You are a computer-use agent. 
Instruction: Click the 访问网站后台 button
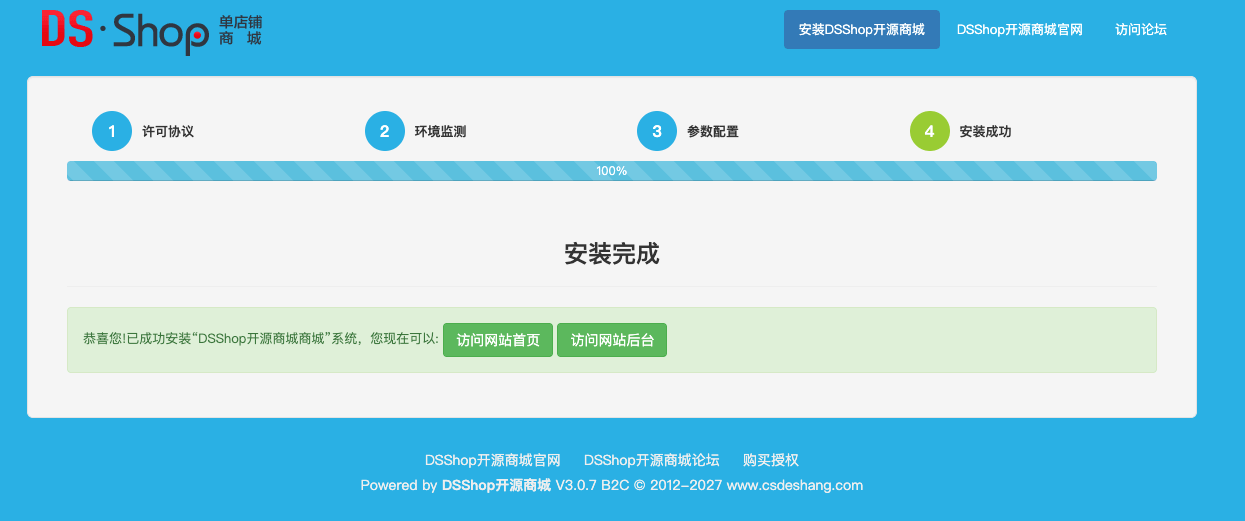coord(612,340)
